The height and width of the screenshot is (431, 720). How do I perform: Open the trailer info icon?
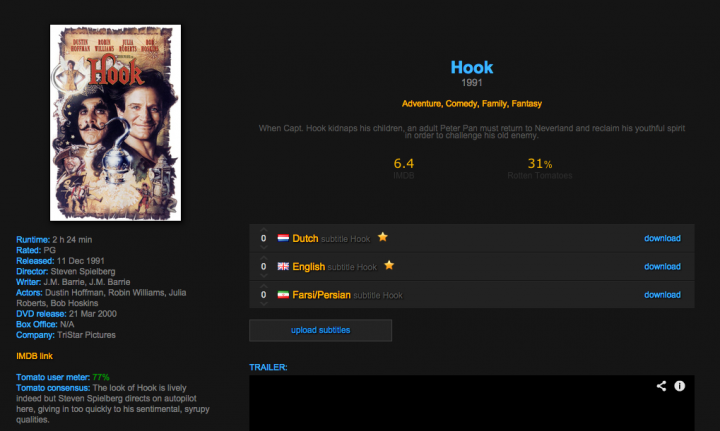coord(680,386)
